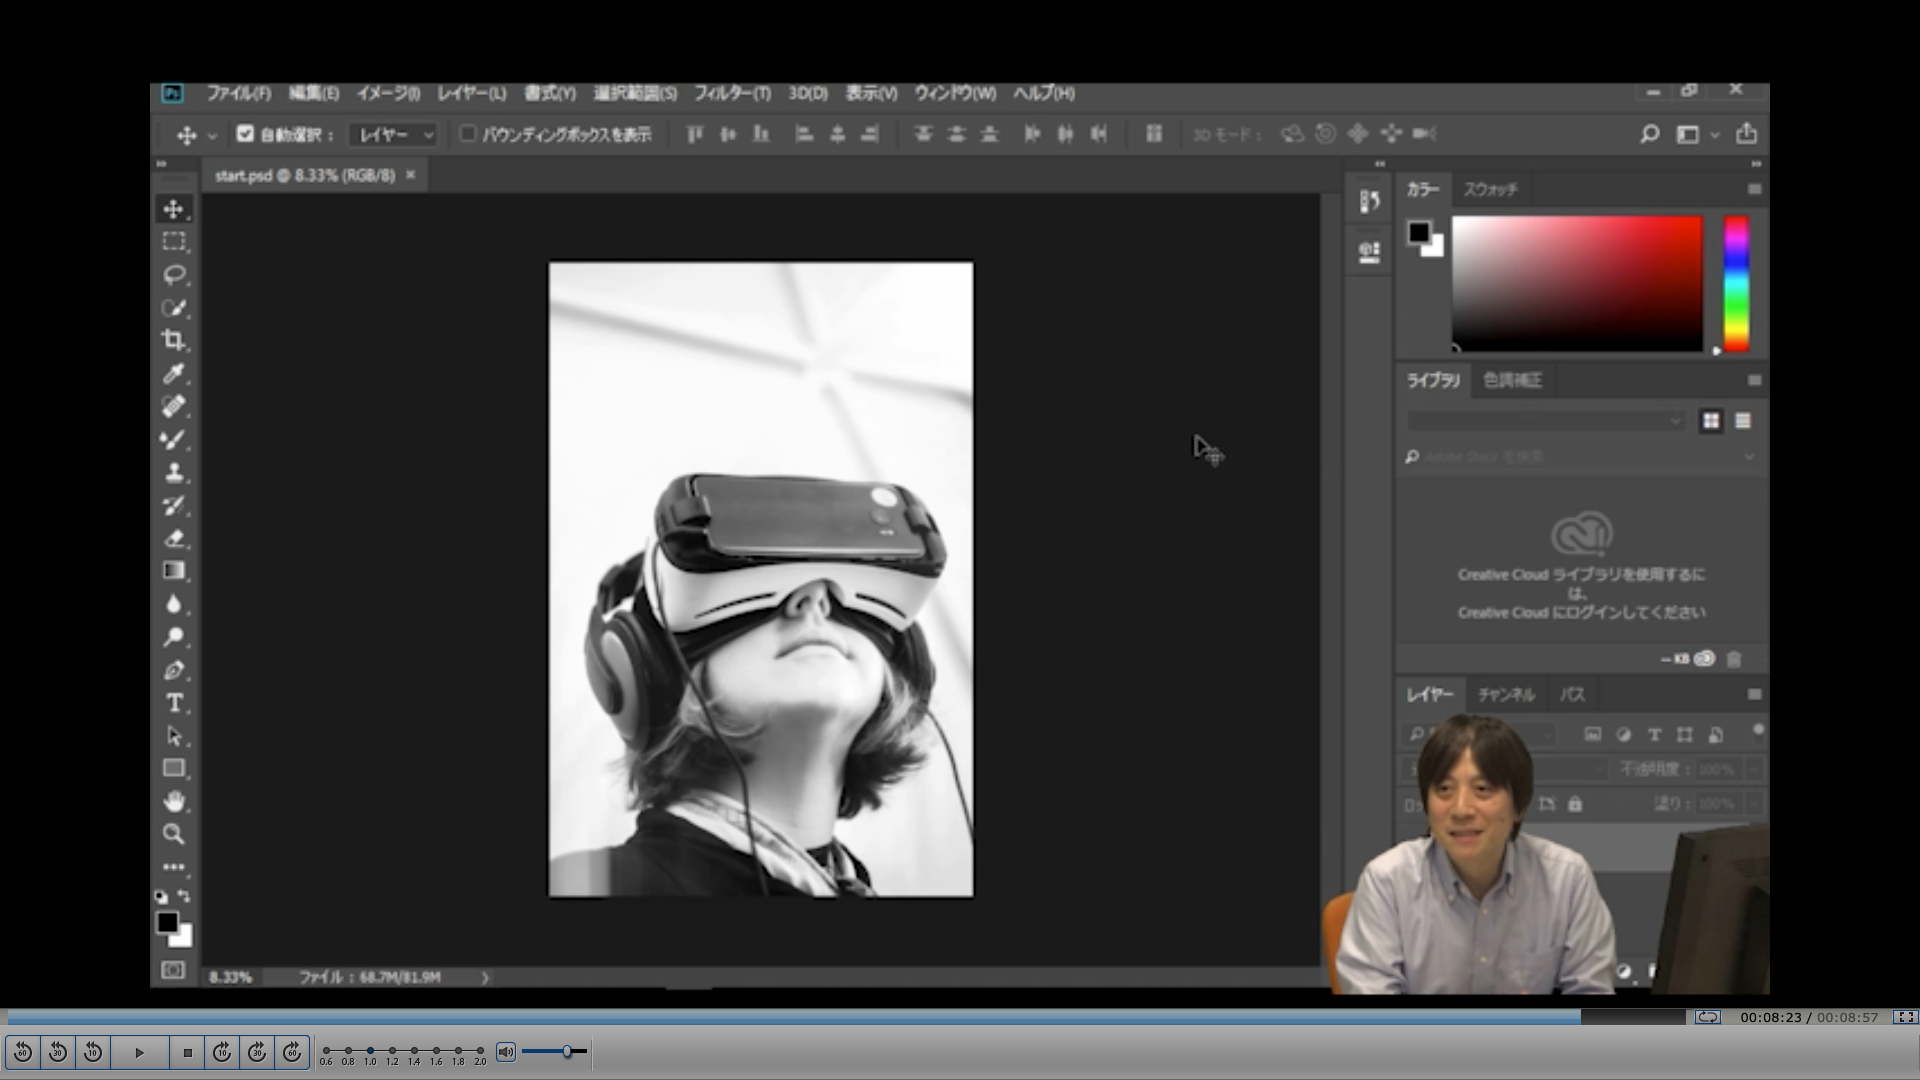Click the foreground color swatch in toolbox
Viewport: 1920px width, 1080px height.
pos(167,923)
